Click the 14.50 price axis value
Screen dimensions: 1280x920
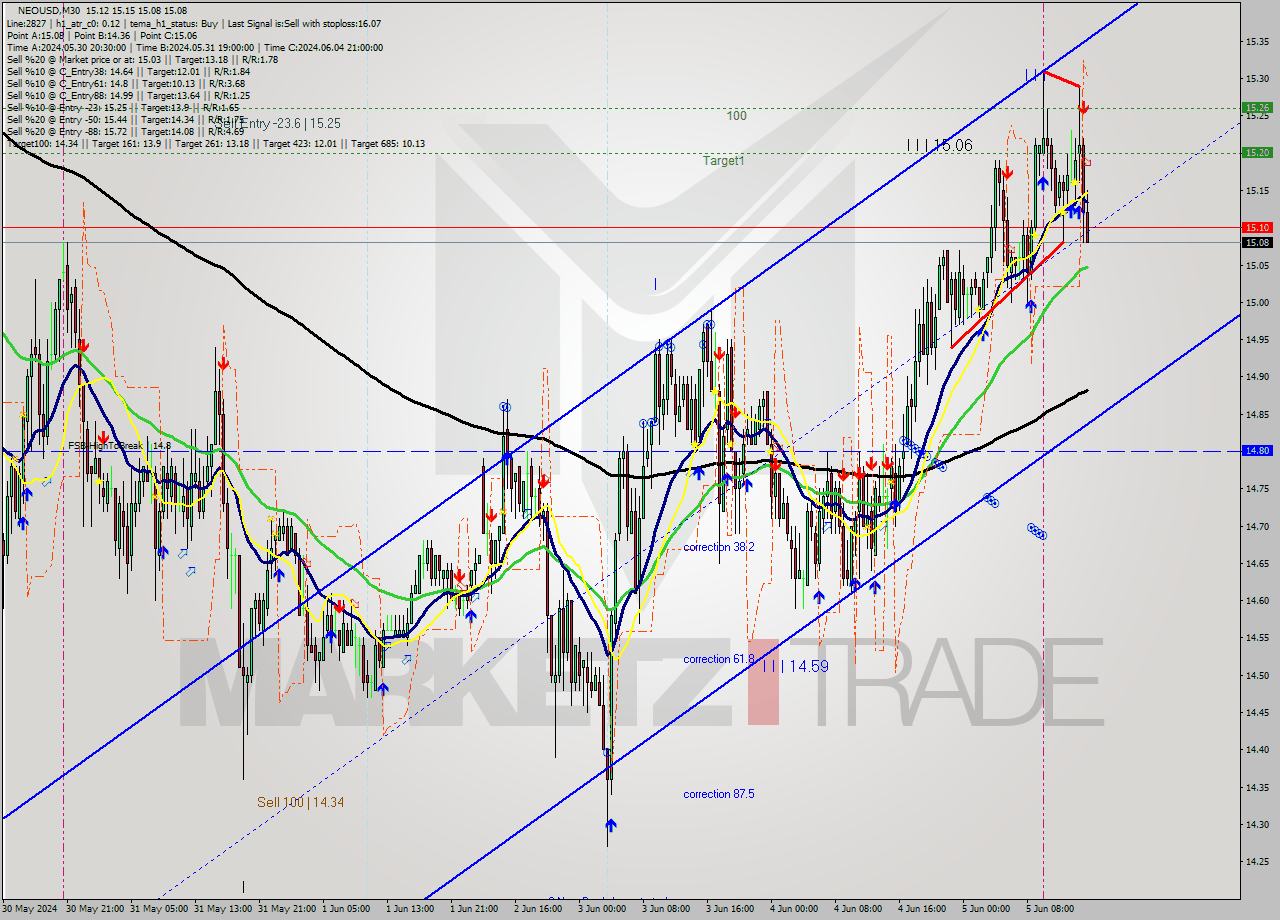pyautogui.click(x=1256, y=675)
